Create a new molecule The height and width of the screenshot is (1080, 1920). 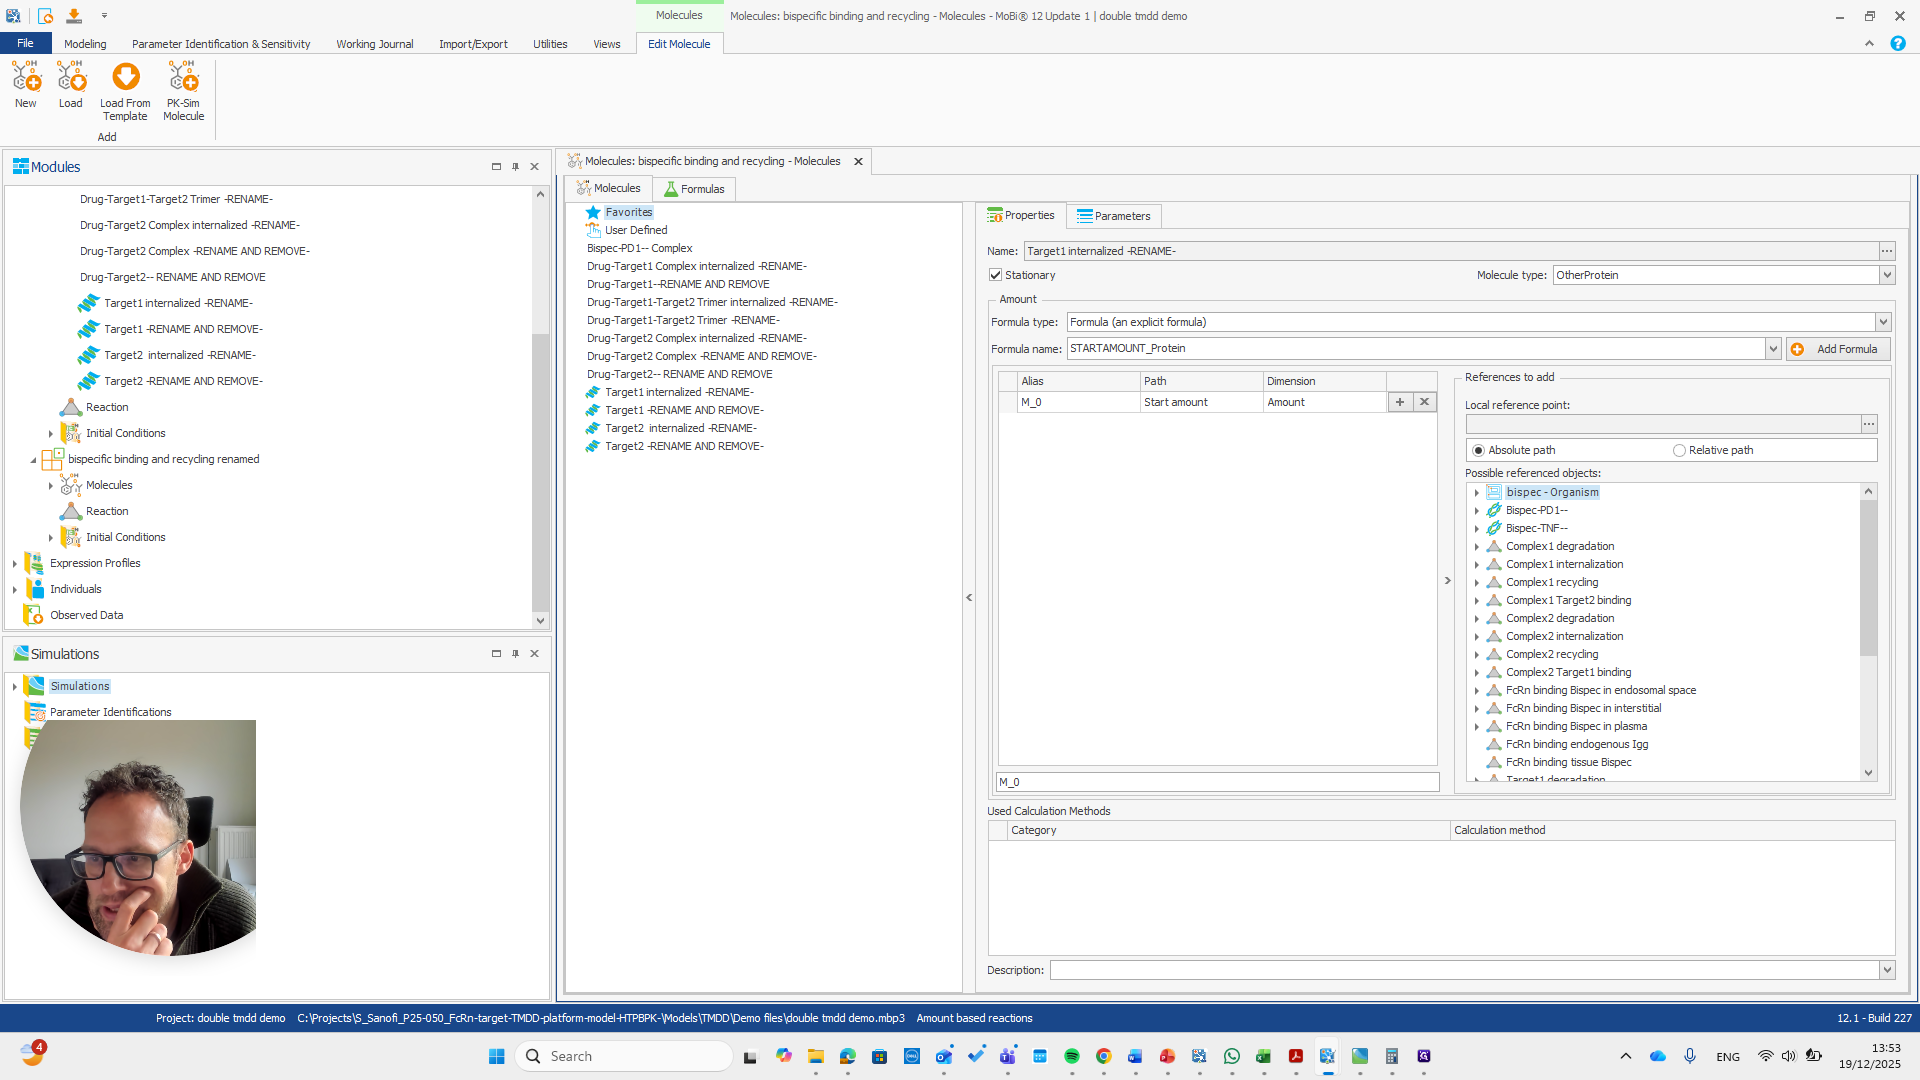coord(25,85)
